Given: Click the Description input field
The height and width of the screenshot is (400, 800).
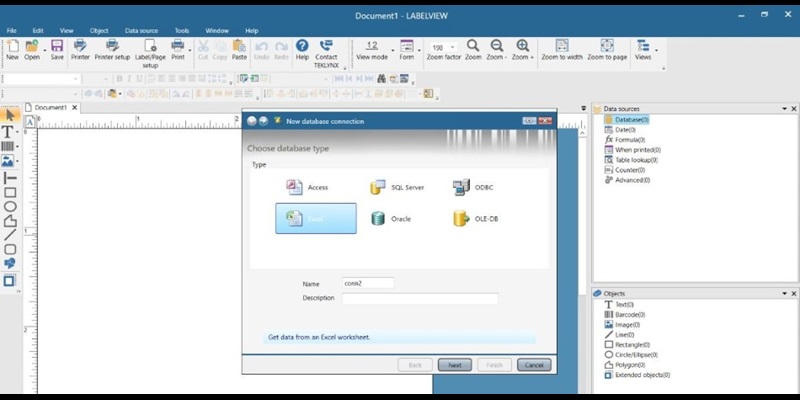Looking at the screenshot, I should point(420,298).
